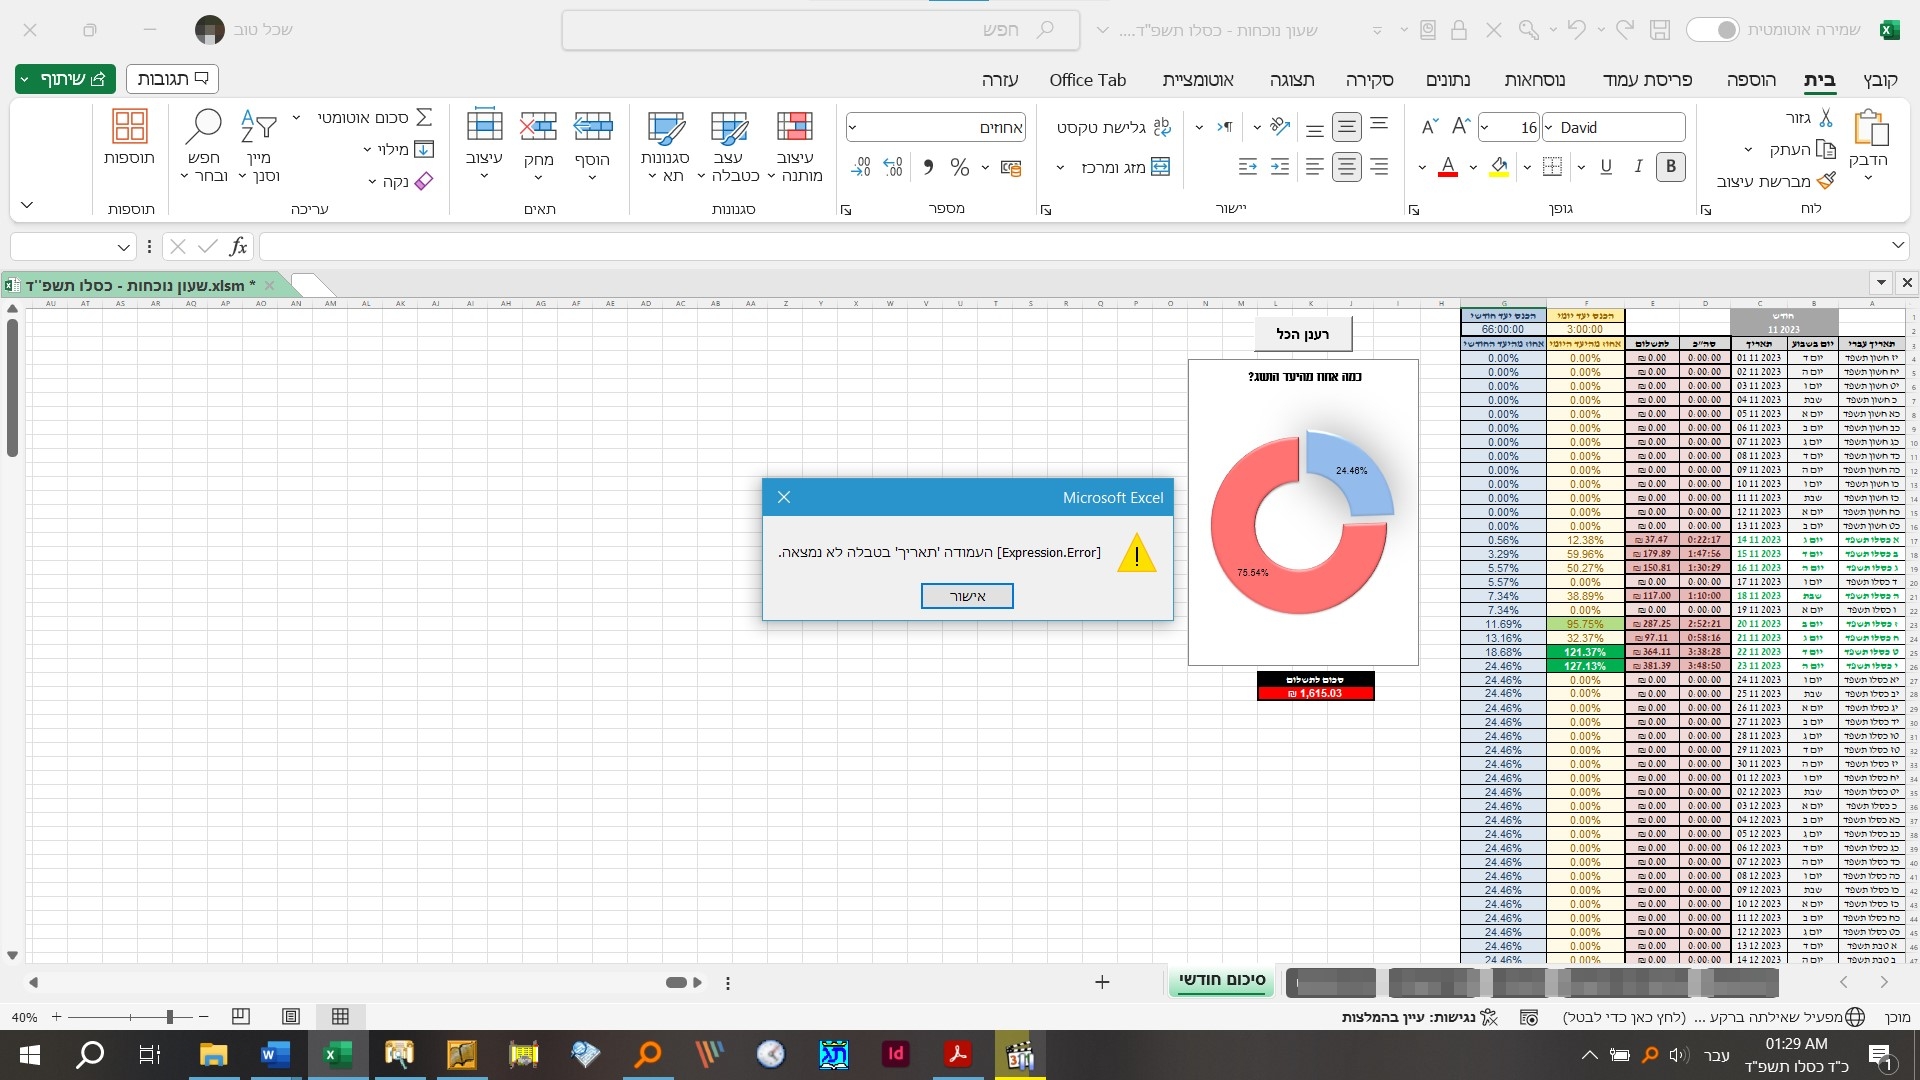Open the font name David dropdown
Image resolution: width=1920 pixels, height=1080 pixels.
click(1549, 128)
